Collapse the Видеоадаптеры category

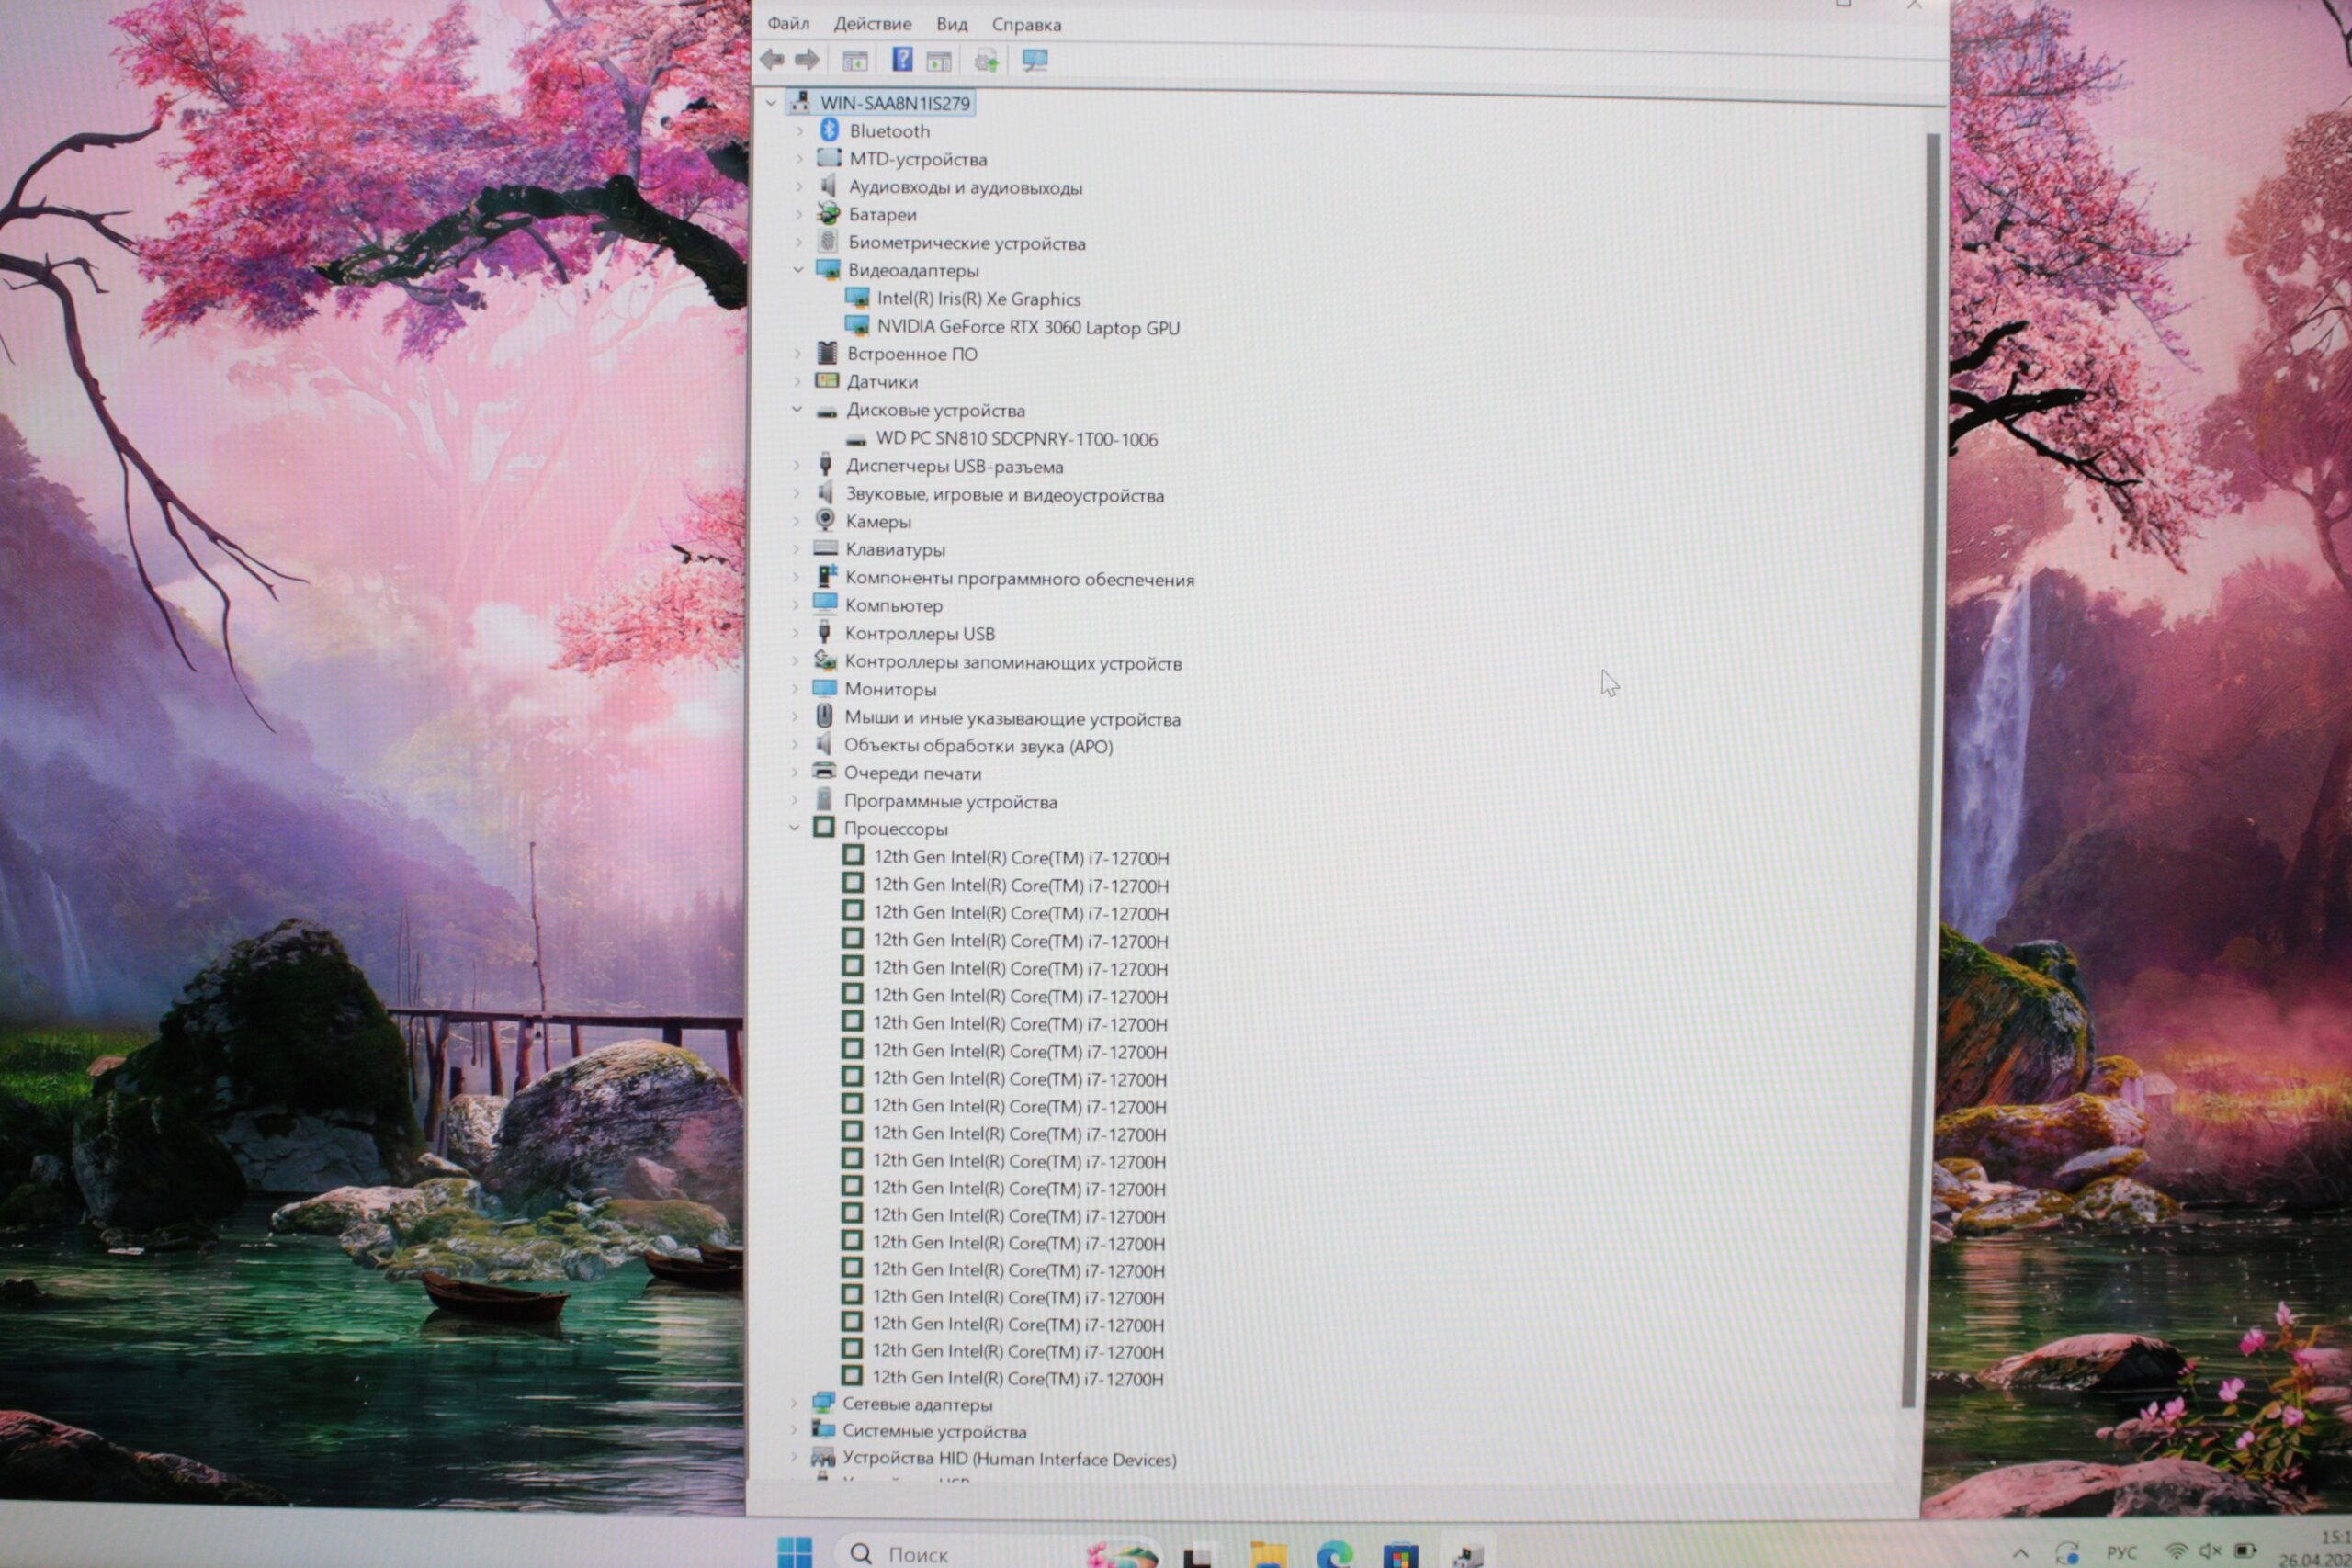click(798, 270)
